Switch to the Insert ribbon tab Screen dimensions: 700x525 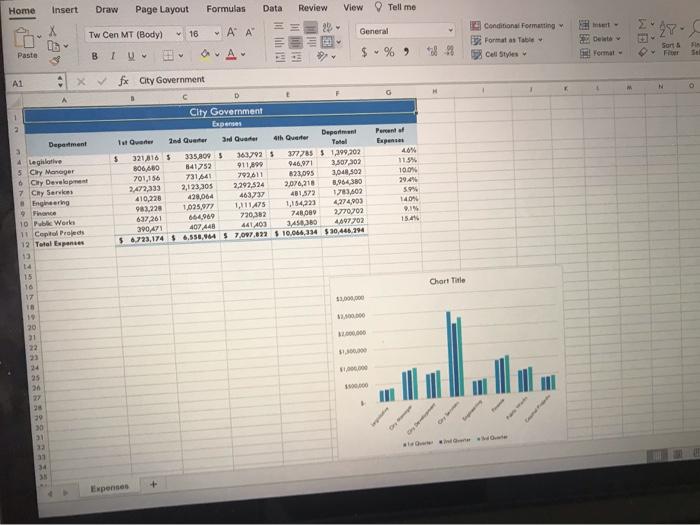pos(65,10)
